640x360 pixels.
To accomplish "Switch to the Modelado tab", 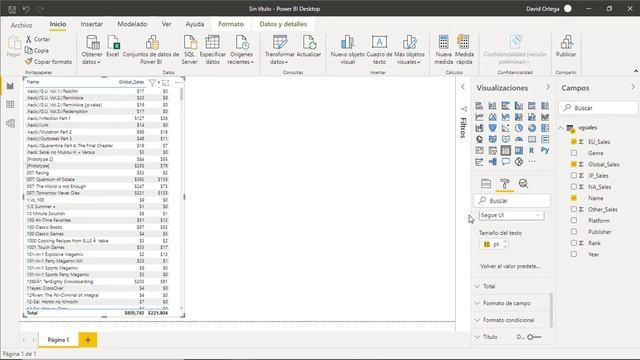I will (x=132, y=24).
